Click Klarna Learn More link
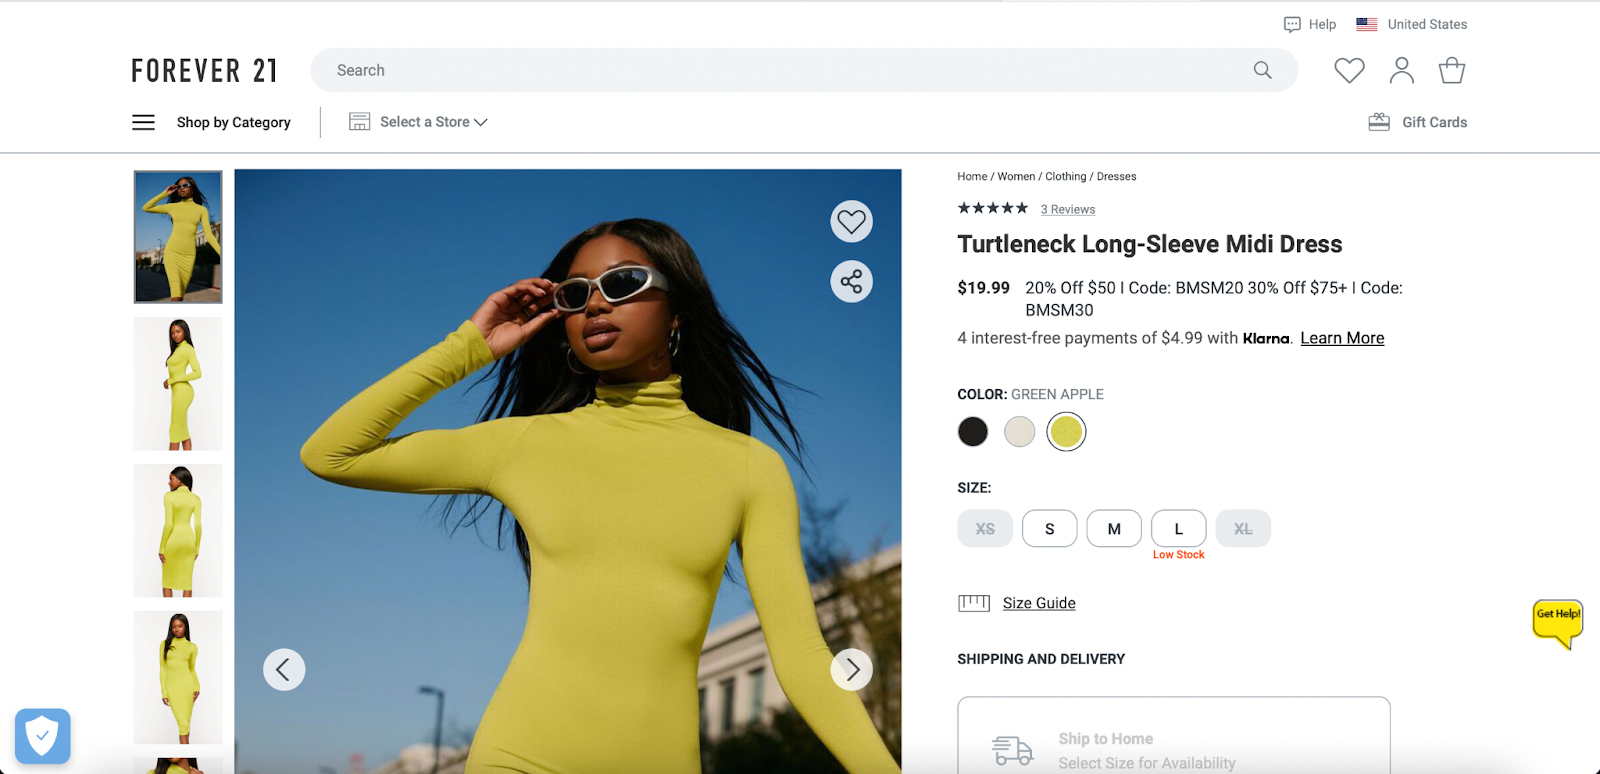The height and width of the screenshot is (774, 1600). tap(1342, 338)
